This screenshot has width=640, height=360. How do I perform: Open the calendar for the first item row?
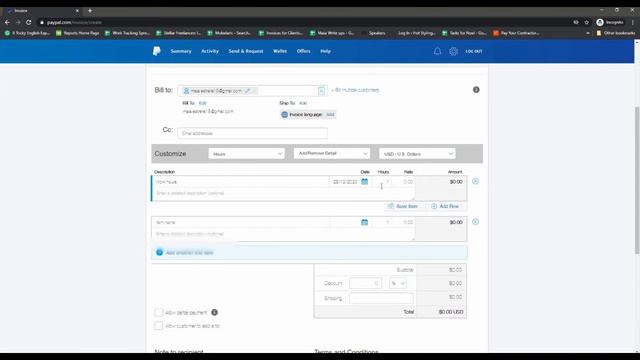(364, 182)
